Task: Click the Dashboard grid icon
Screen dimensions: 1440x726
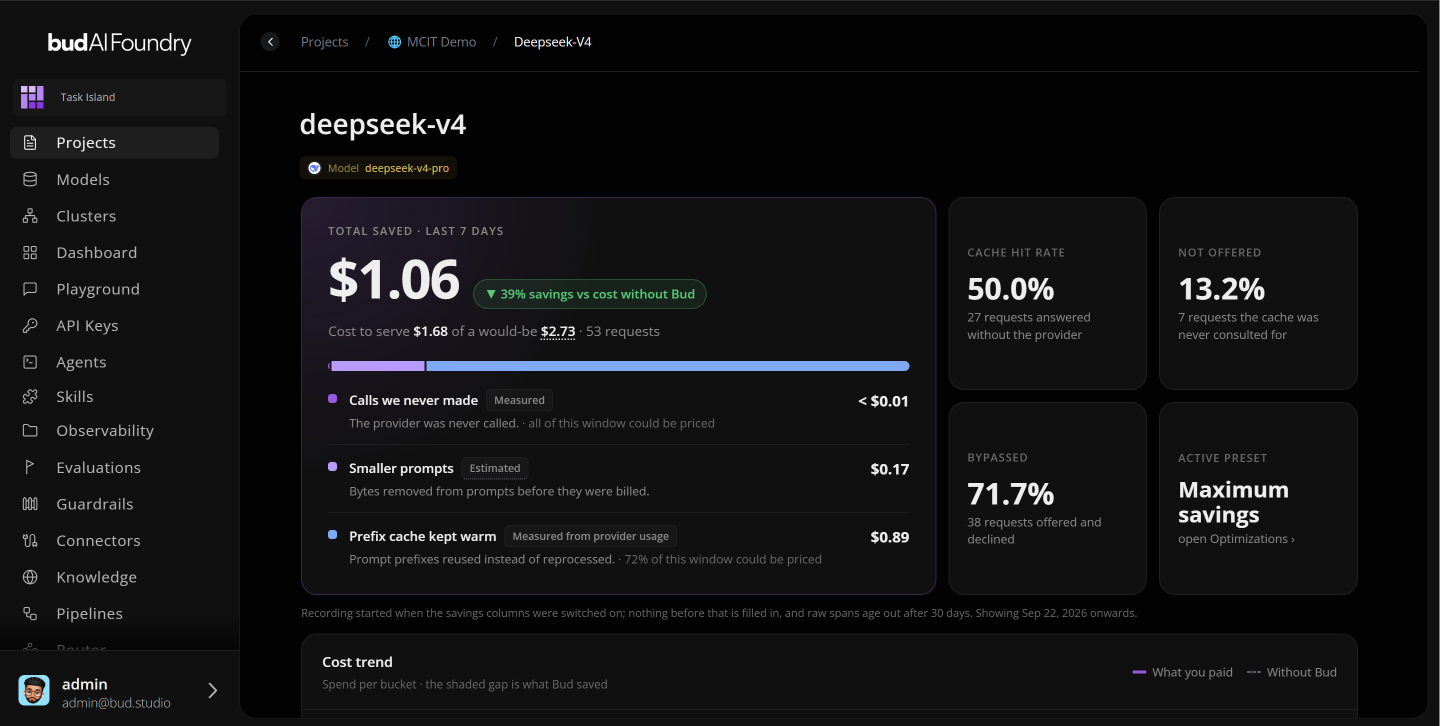Action: tap(30, 253)
